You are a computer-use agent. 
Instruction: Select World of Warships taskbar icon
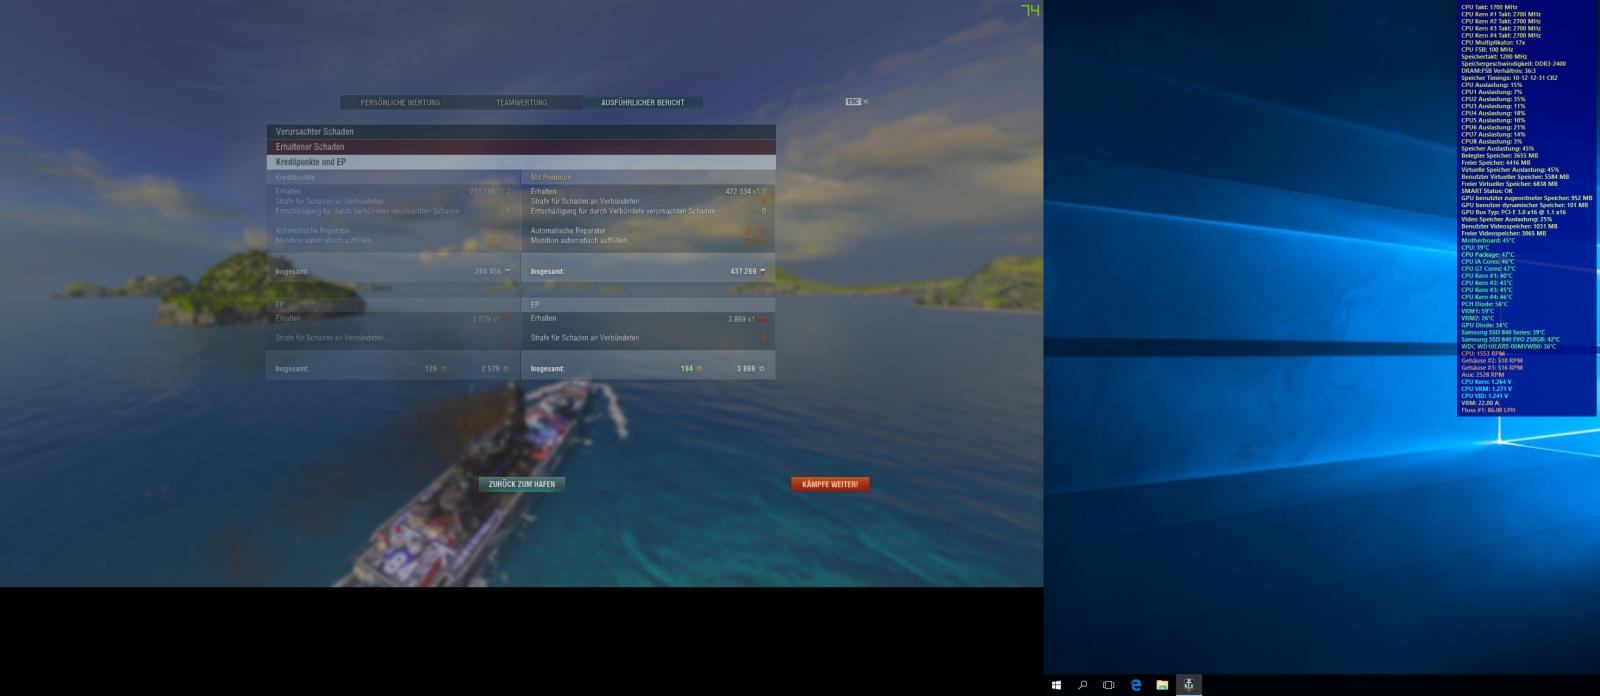[x=1188, y=685]
